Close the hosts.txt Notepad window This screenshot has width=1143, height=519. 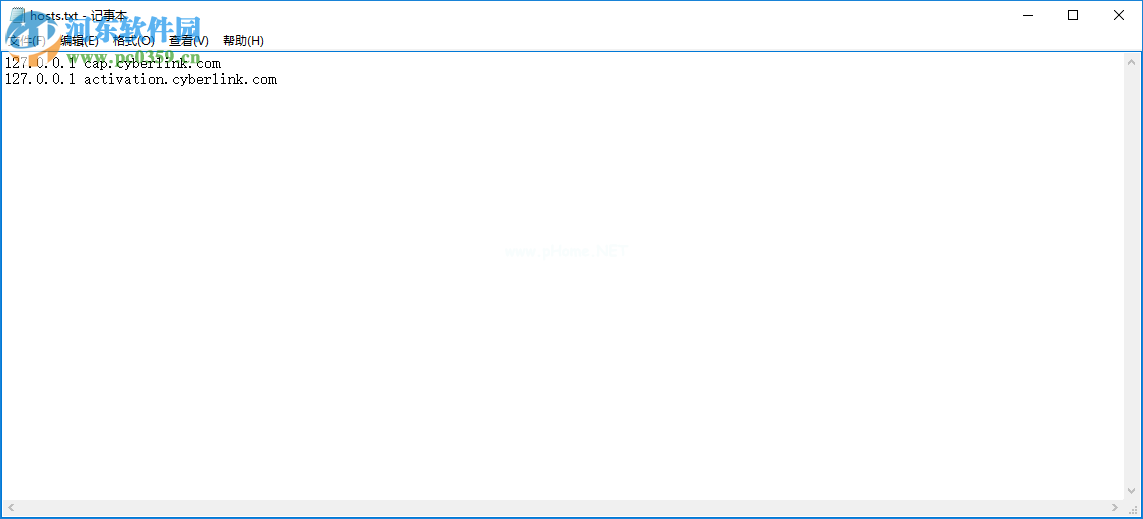(1118, 15)
